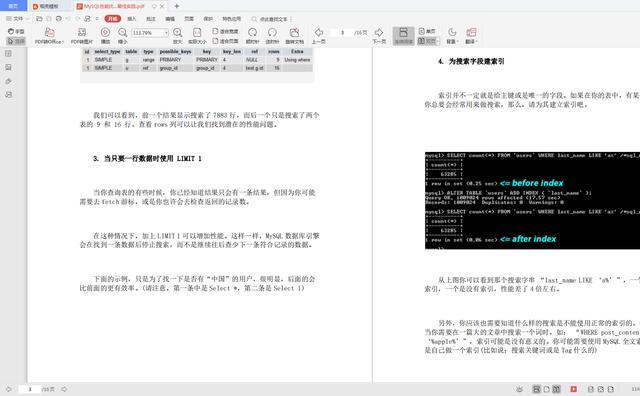Zoom in with 放大 magnifier
This screenshot has height=396, width=640.
point(178,36)
